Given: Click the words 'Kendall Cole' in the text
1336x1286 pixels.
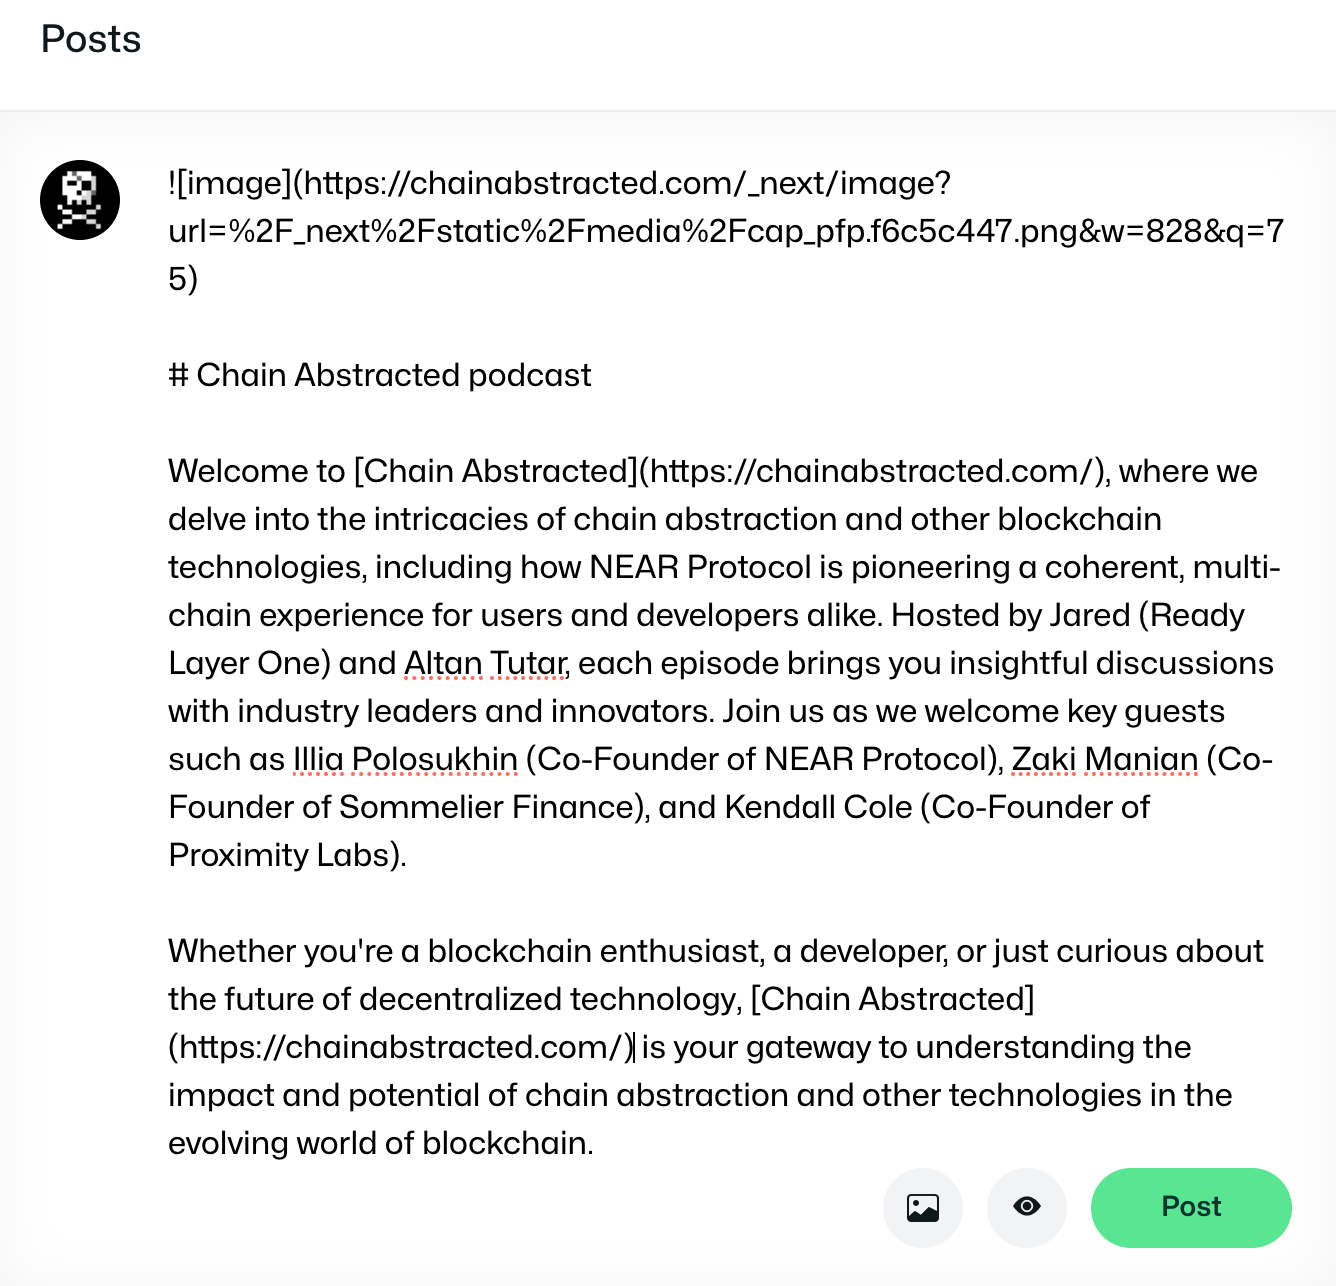Looking at the screenshot, I should [x=818, y=807].
